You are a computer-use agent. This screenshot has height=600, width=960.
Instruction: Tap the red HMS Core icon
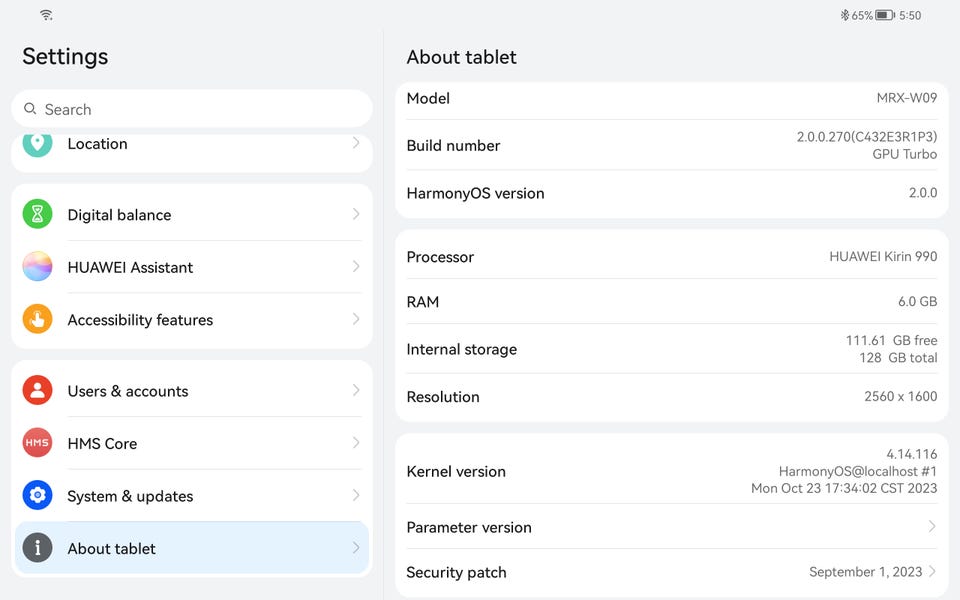click(x=37, y=443)
